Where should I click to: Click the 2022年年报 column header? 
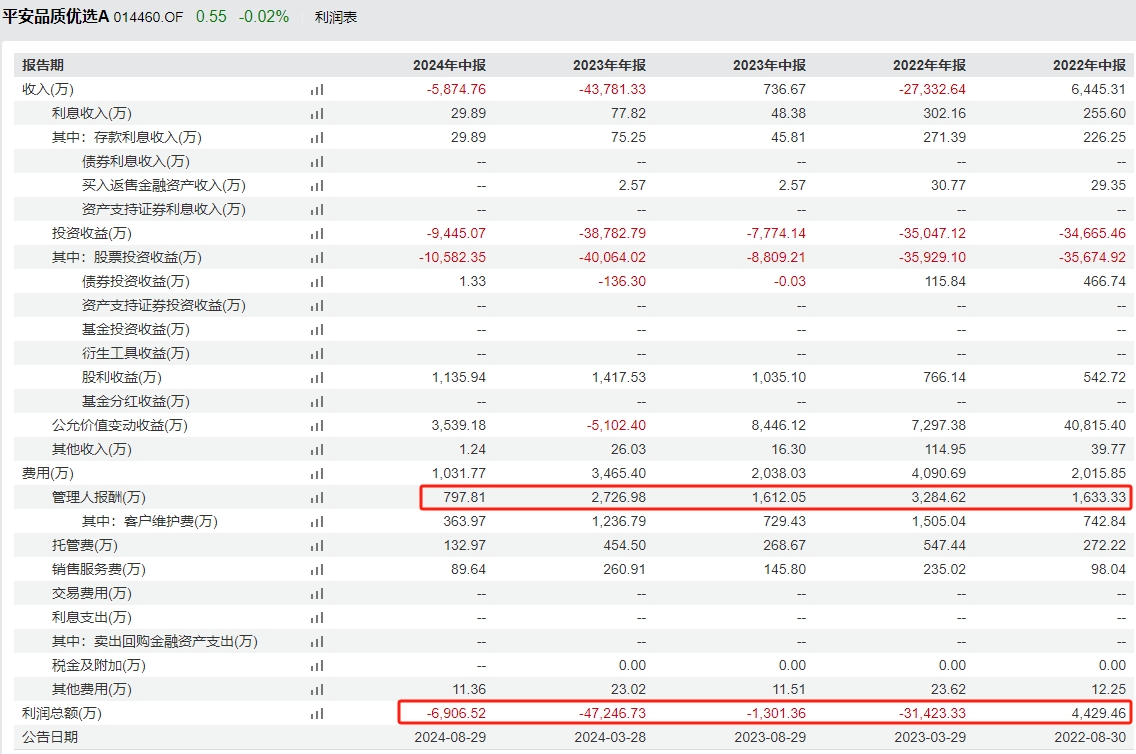click(x=930, y=65)
